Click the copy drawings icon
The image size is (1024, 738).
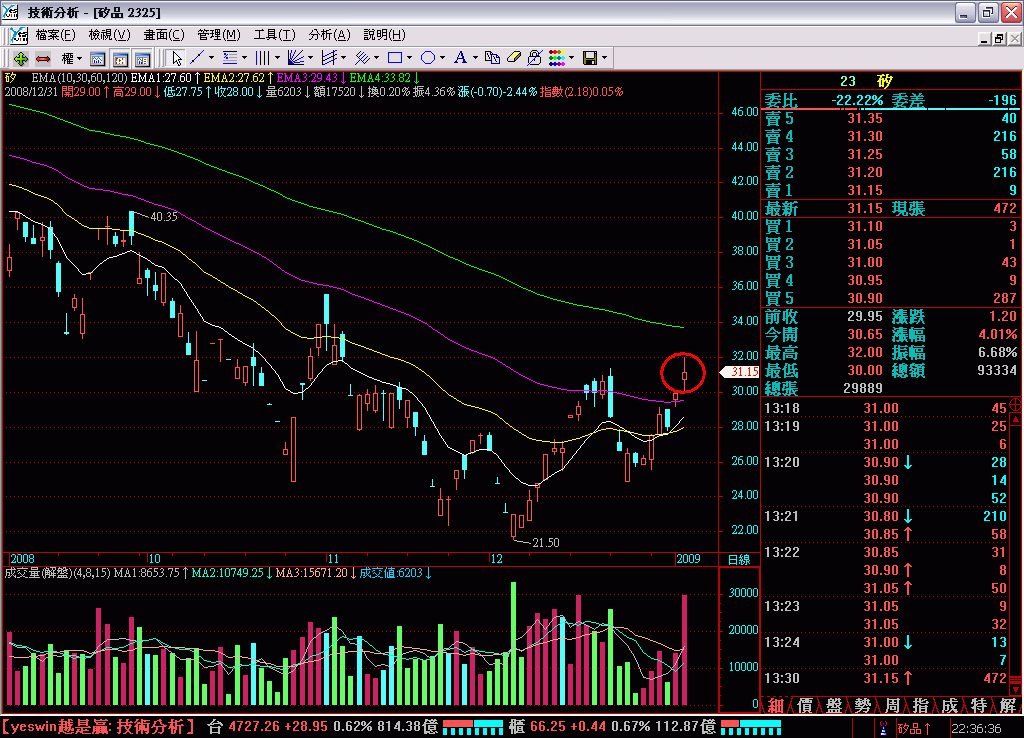tap(492, 59)
